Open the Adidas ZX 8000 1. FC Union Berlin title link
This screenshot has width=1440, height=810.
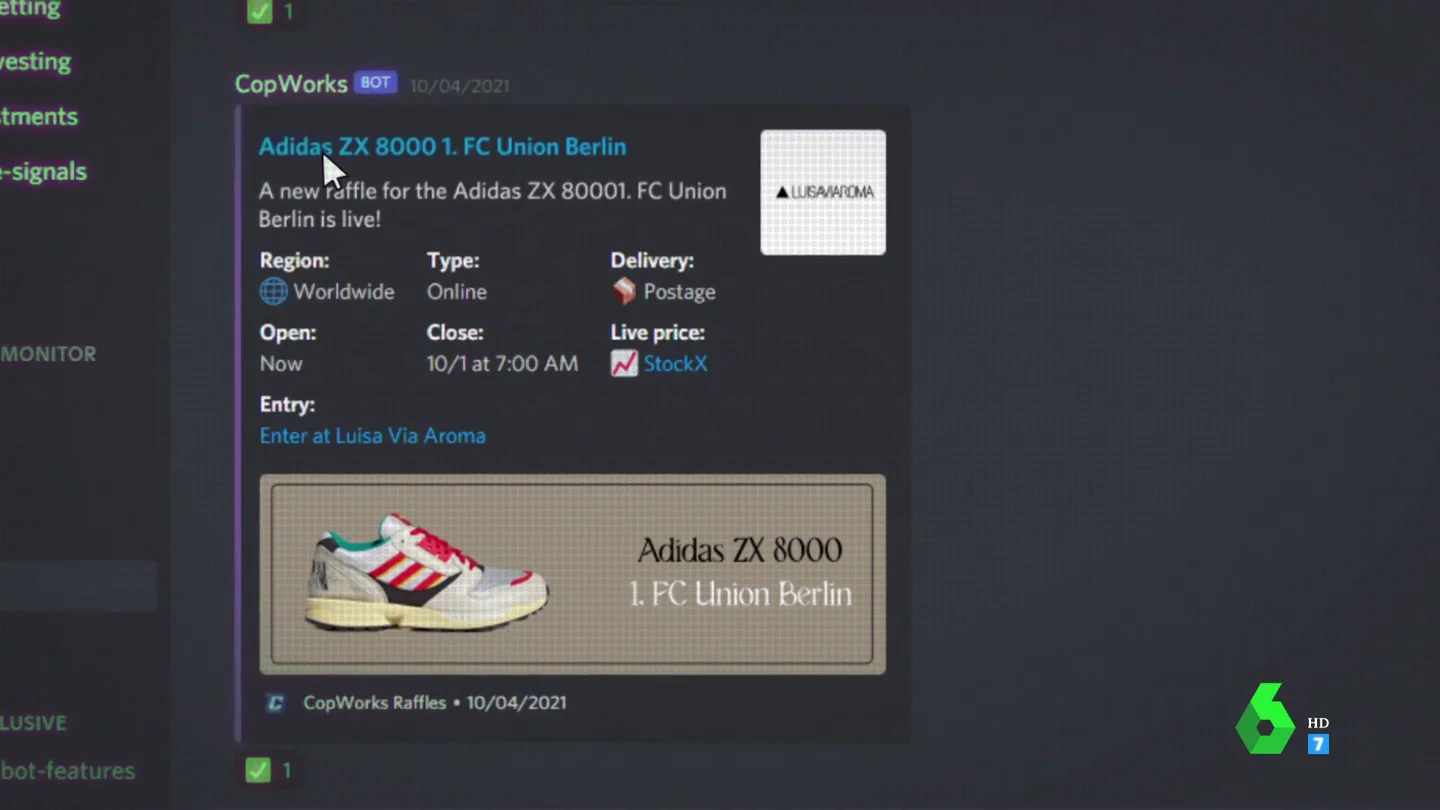(x=442, y=147)
